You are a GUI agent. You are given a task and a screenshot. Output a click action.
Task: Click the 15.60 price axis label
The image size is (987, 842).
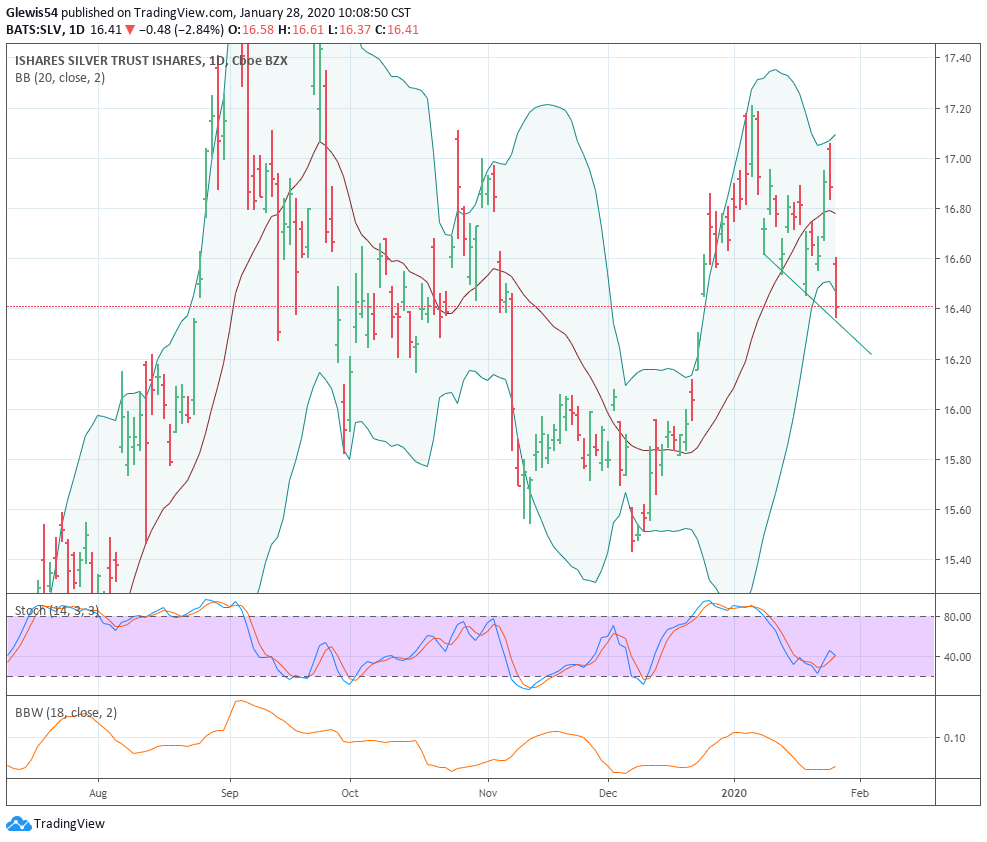[957, 510]
